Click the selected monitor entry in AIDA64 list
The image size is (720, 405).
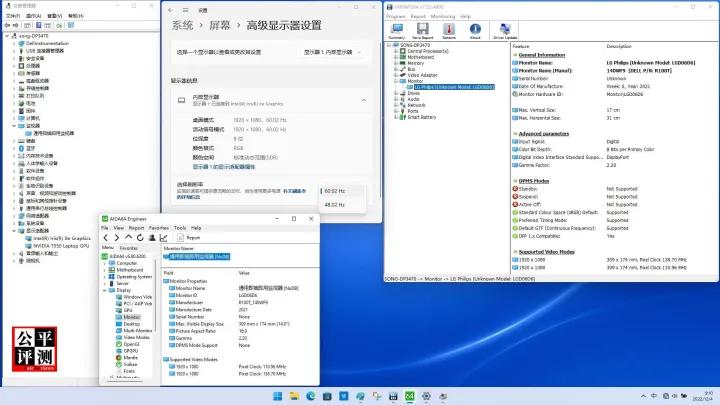coord(197,256)
